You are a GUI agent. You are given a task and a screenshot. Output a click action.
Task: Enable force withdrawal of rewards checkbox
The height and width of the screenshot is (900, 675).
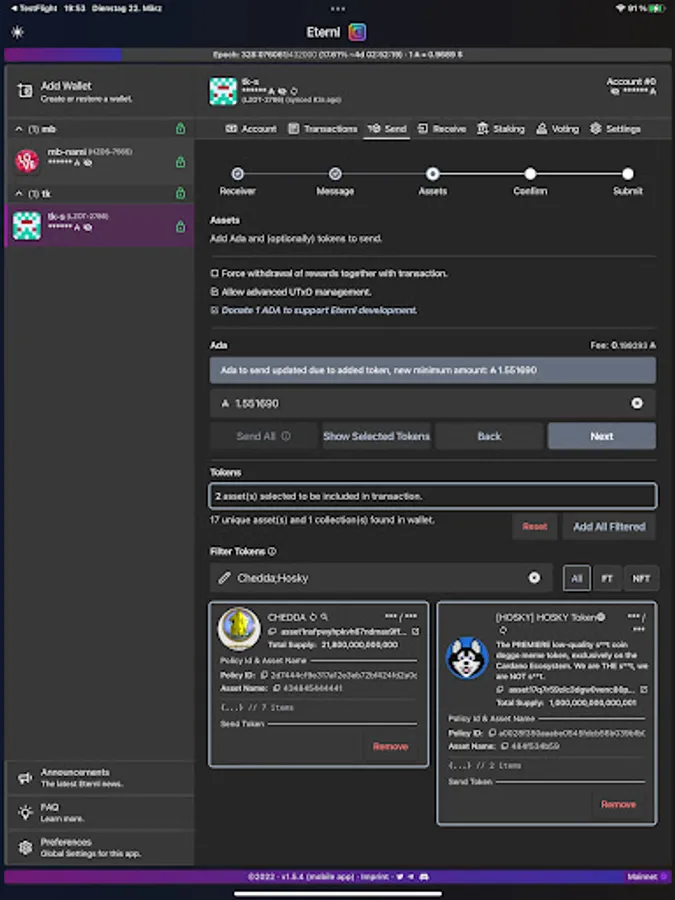[215, 273]
